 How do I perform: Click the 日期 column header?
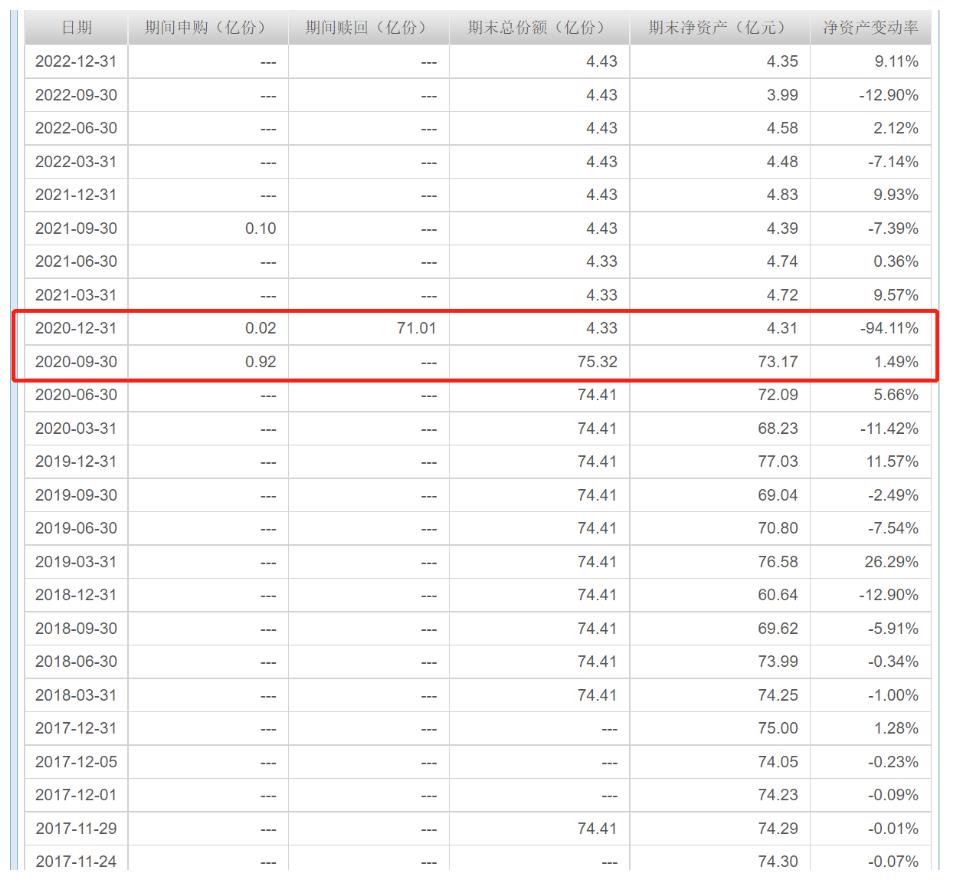pos(75,28)
